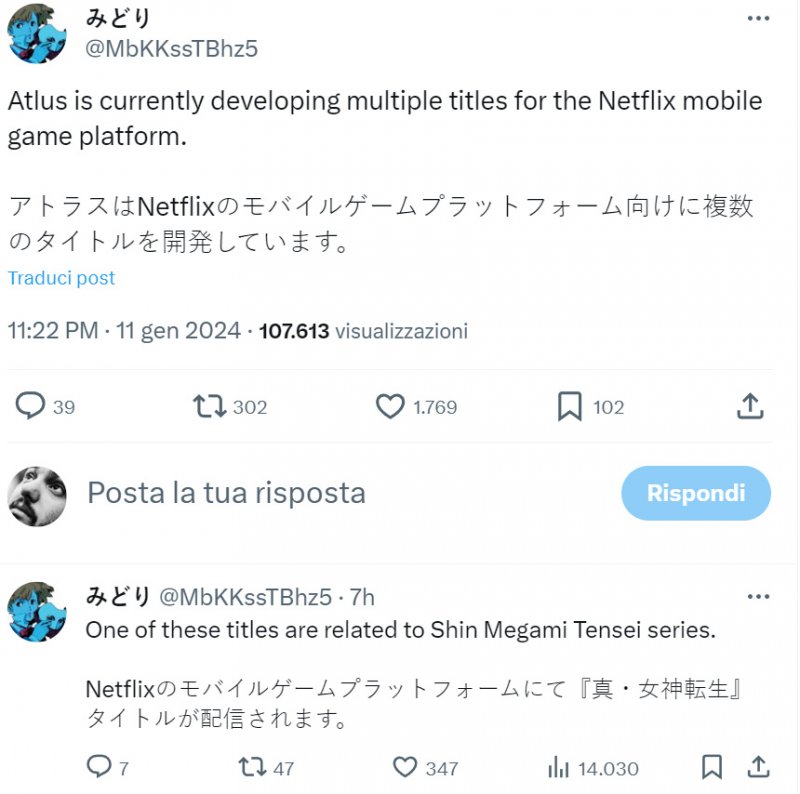
Task: Click the 7h timestamp on reply tweet
Action: [x=361, y=598]
